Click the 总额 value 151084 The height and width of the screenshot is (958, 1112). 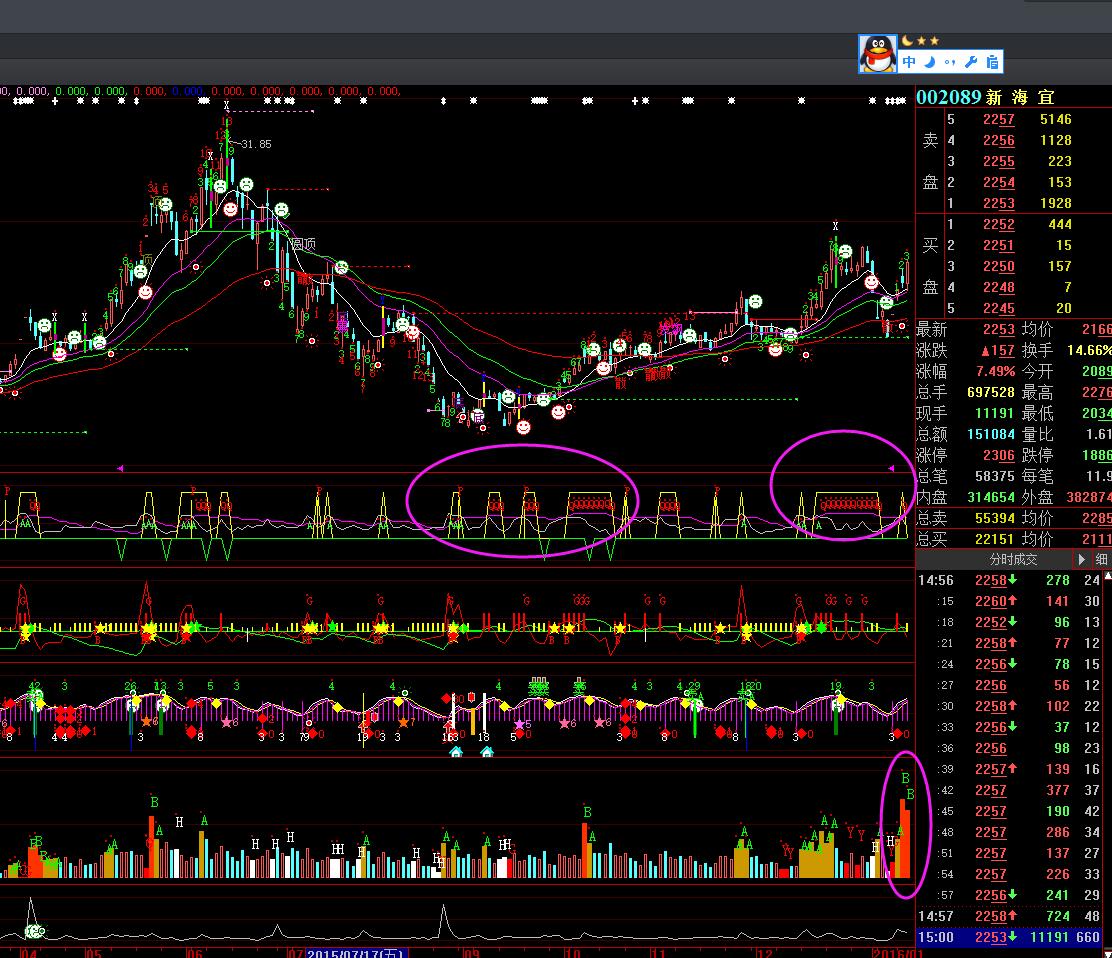[991, 434]
